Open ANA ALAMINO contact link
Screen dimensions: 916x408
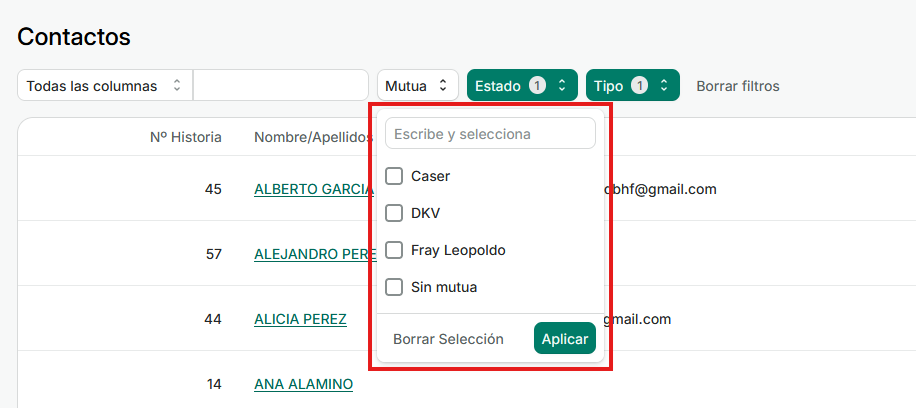(303, 384)
